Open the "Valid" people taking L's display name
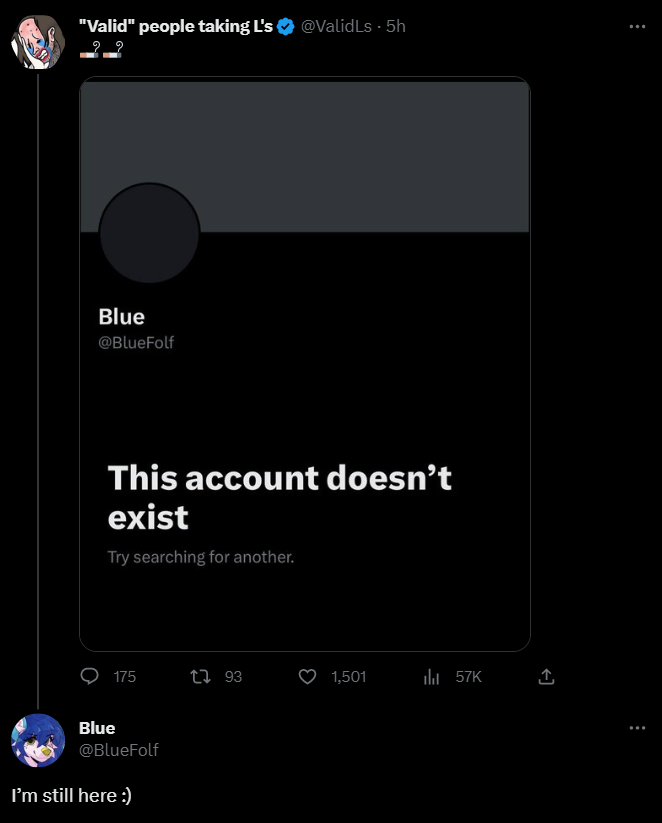The height and width of the screenshot is (823, 662). [x=176, y=26]
